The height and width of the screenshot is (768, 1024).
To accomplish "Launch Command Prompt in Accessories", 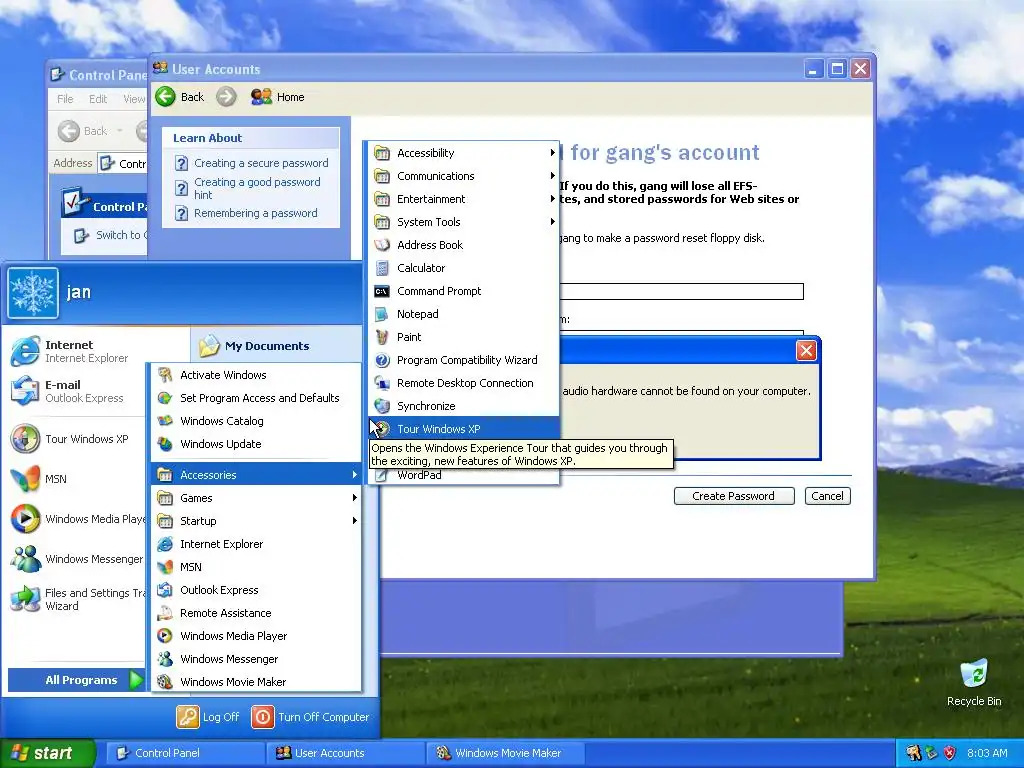I will (463, 291).
